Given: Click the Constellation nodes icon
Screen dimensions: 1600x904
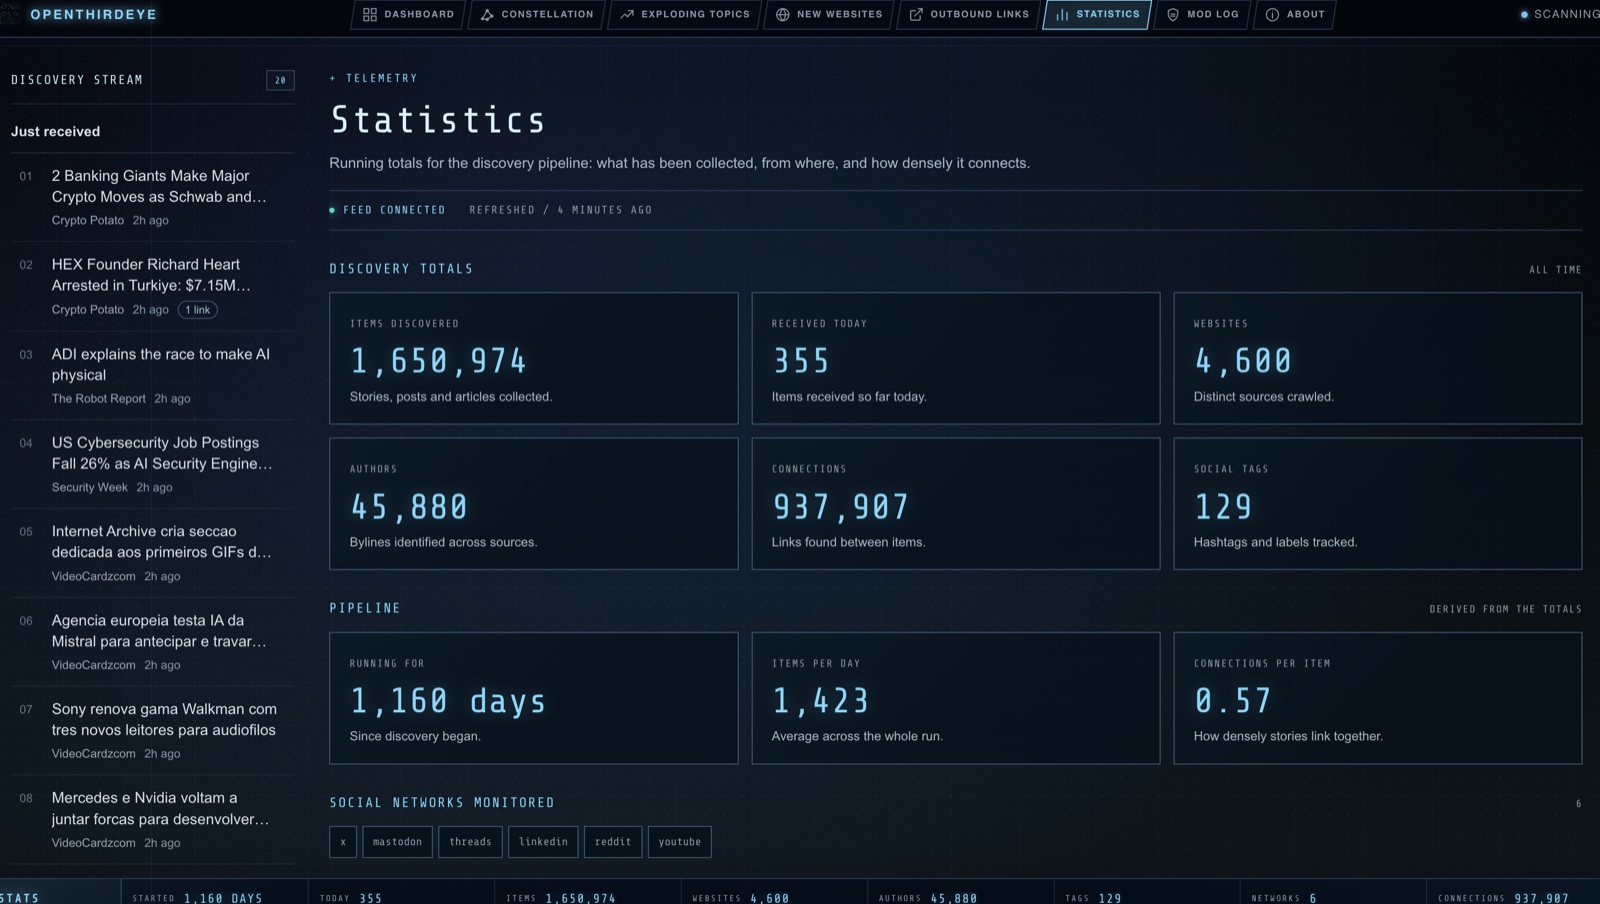Looking at the screenshot, I should [487, 15].
